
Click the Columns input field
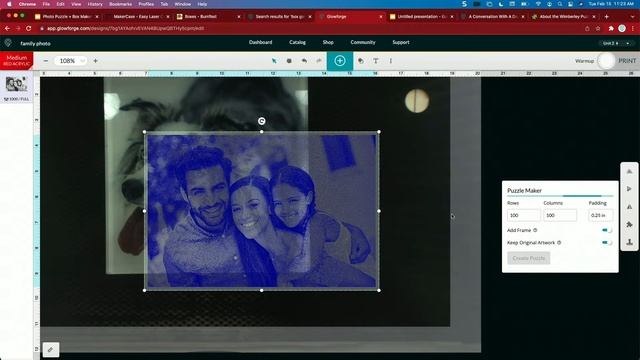coord(560,215)
